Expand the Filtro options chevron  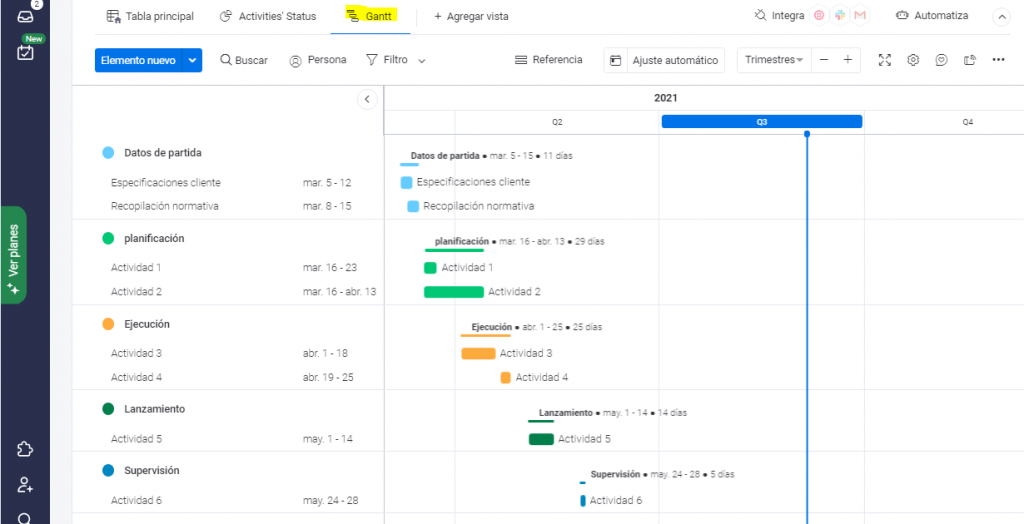pos(422,61)
